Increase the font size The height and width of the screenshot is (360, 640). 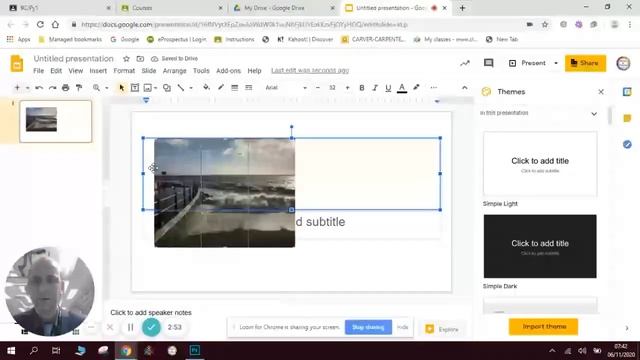point(347,88)
